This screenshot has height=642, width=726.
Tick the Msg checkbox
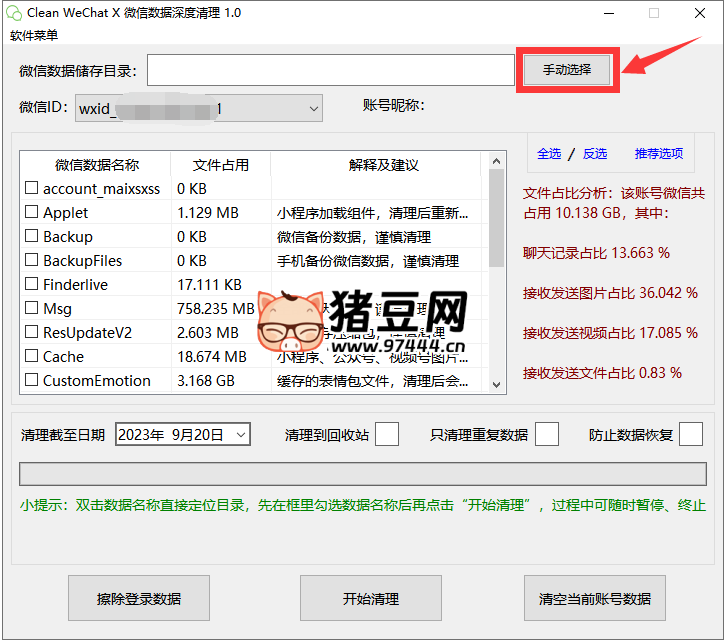[x=31, y=308]
